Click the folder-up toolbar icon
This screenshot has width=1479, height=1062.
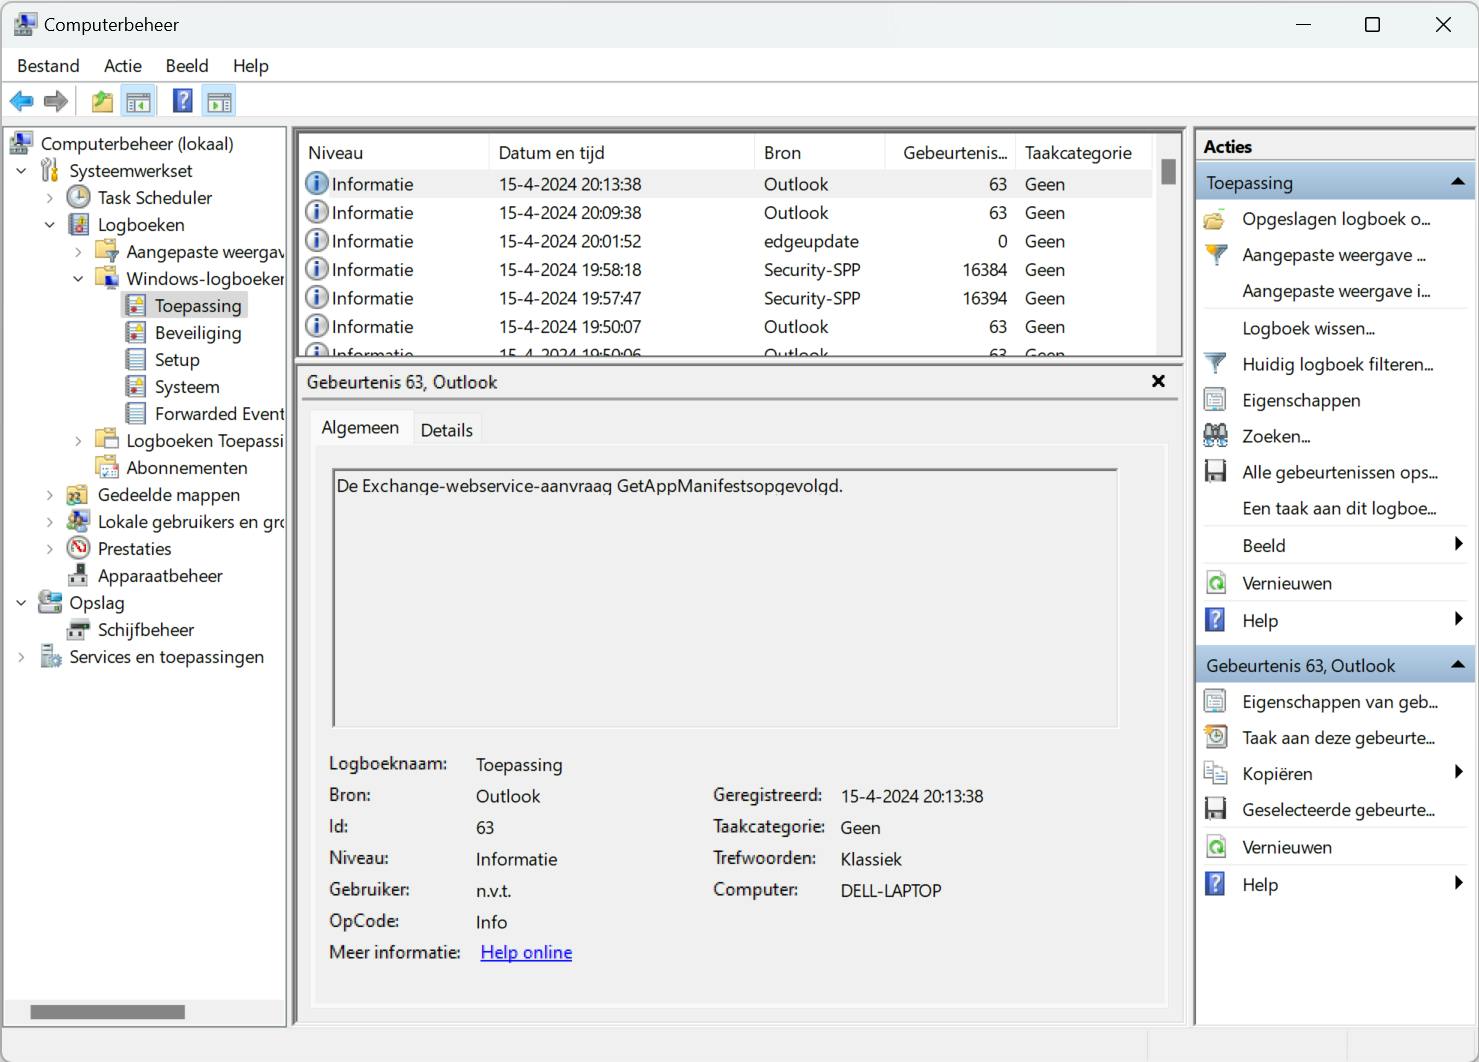click(102, 101)
